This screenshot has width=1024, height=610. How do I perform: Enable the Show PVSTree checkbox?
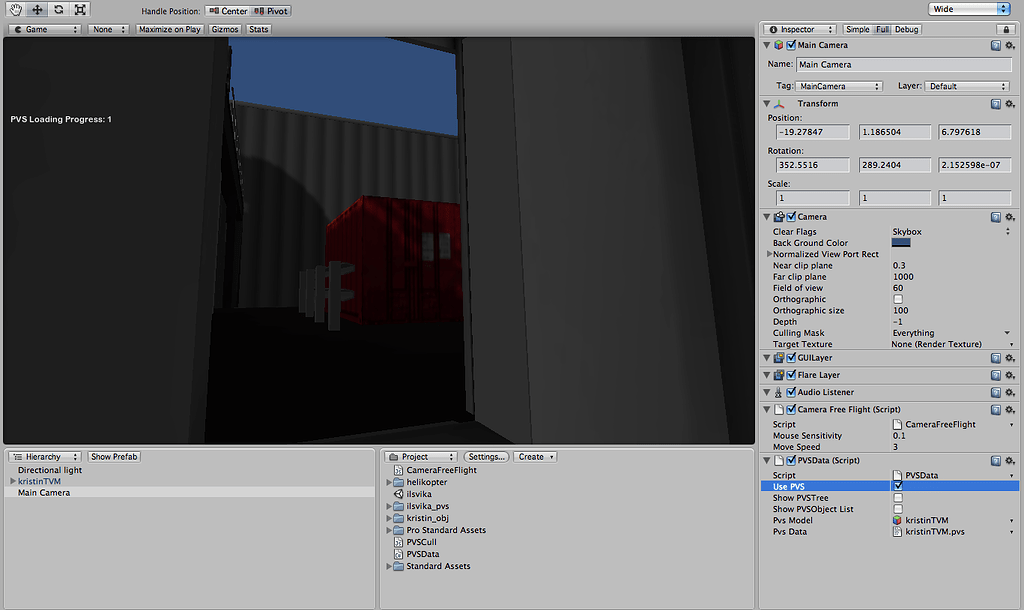[x=898, y=497]
